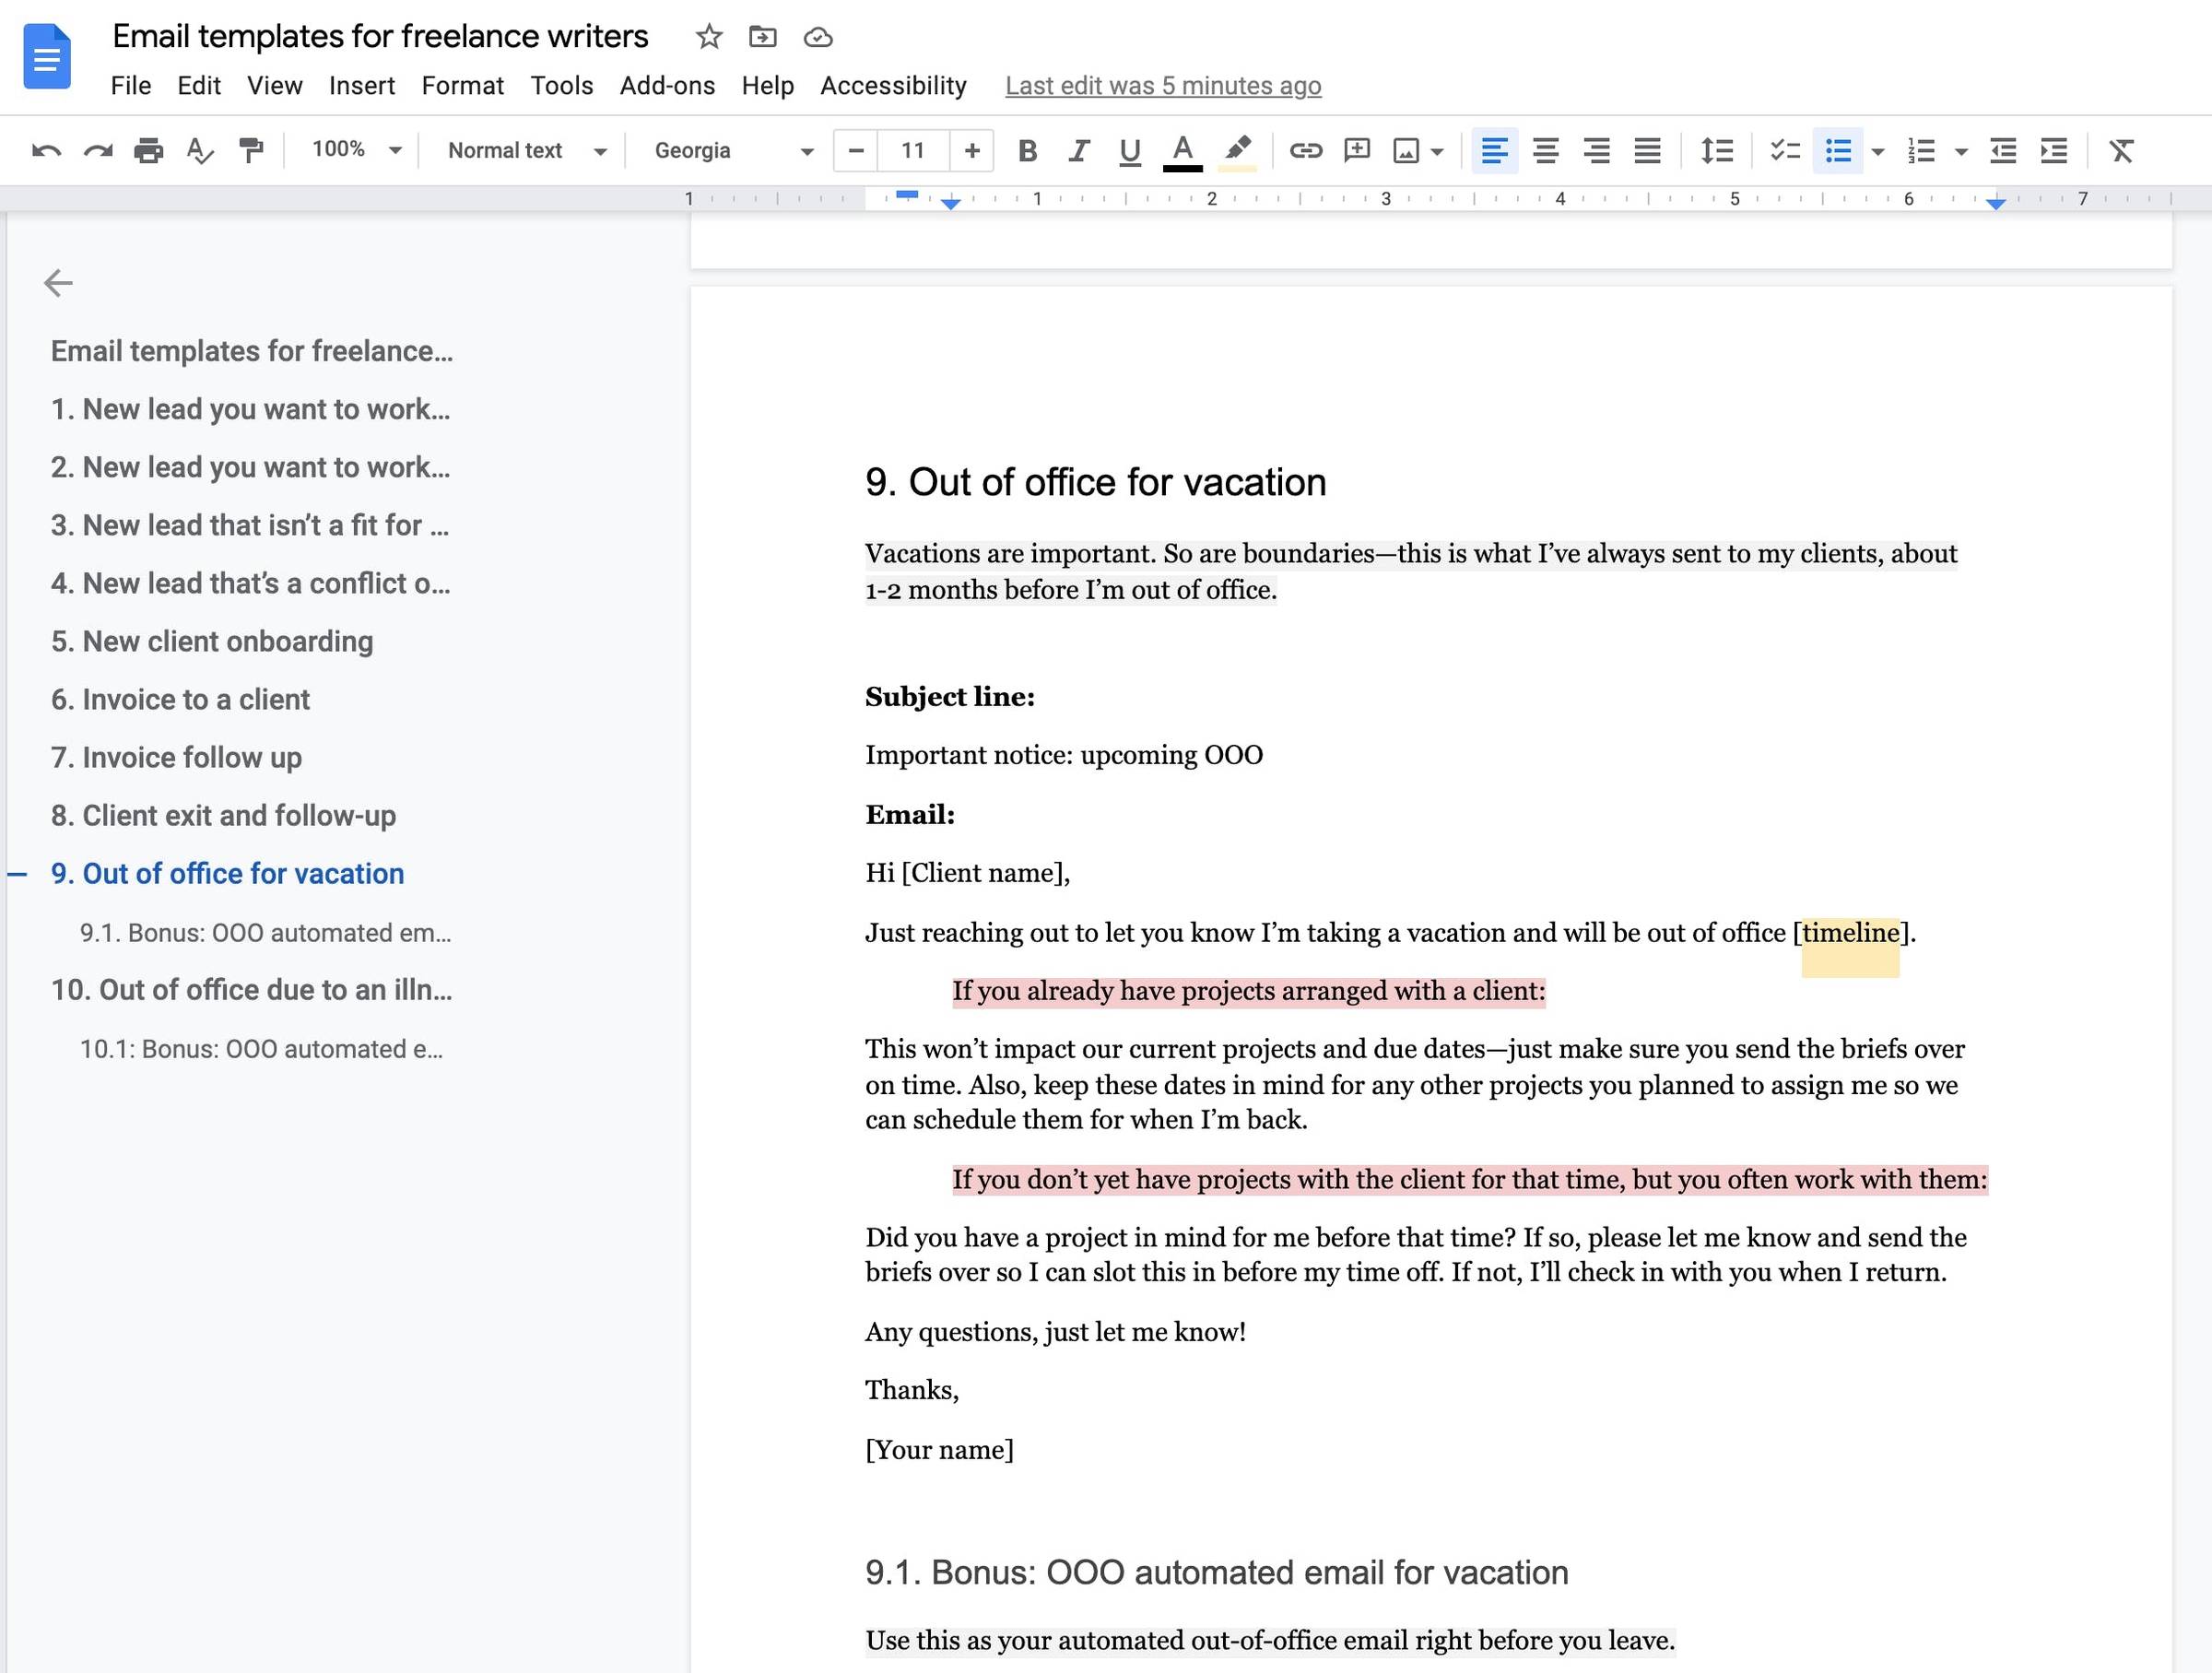Image resolution: width=2212 pixels, height=1673 pixels.
Task: Toggle bold formatting
Action: (1027, 151)
